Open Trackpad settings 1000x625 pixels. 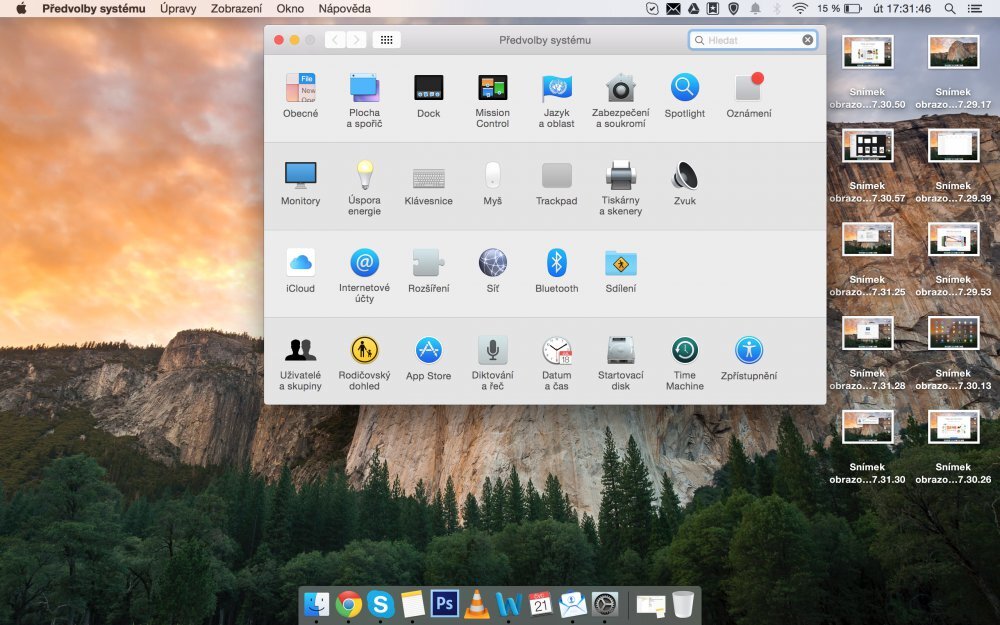click(x=556, y=175)
